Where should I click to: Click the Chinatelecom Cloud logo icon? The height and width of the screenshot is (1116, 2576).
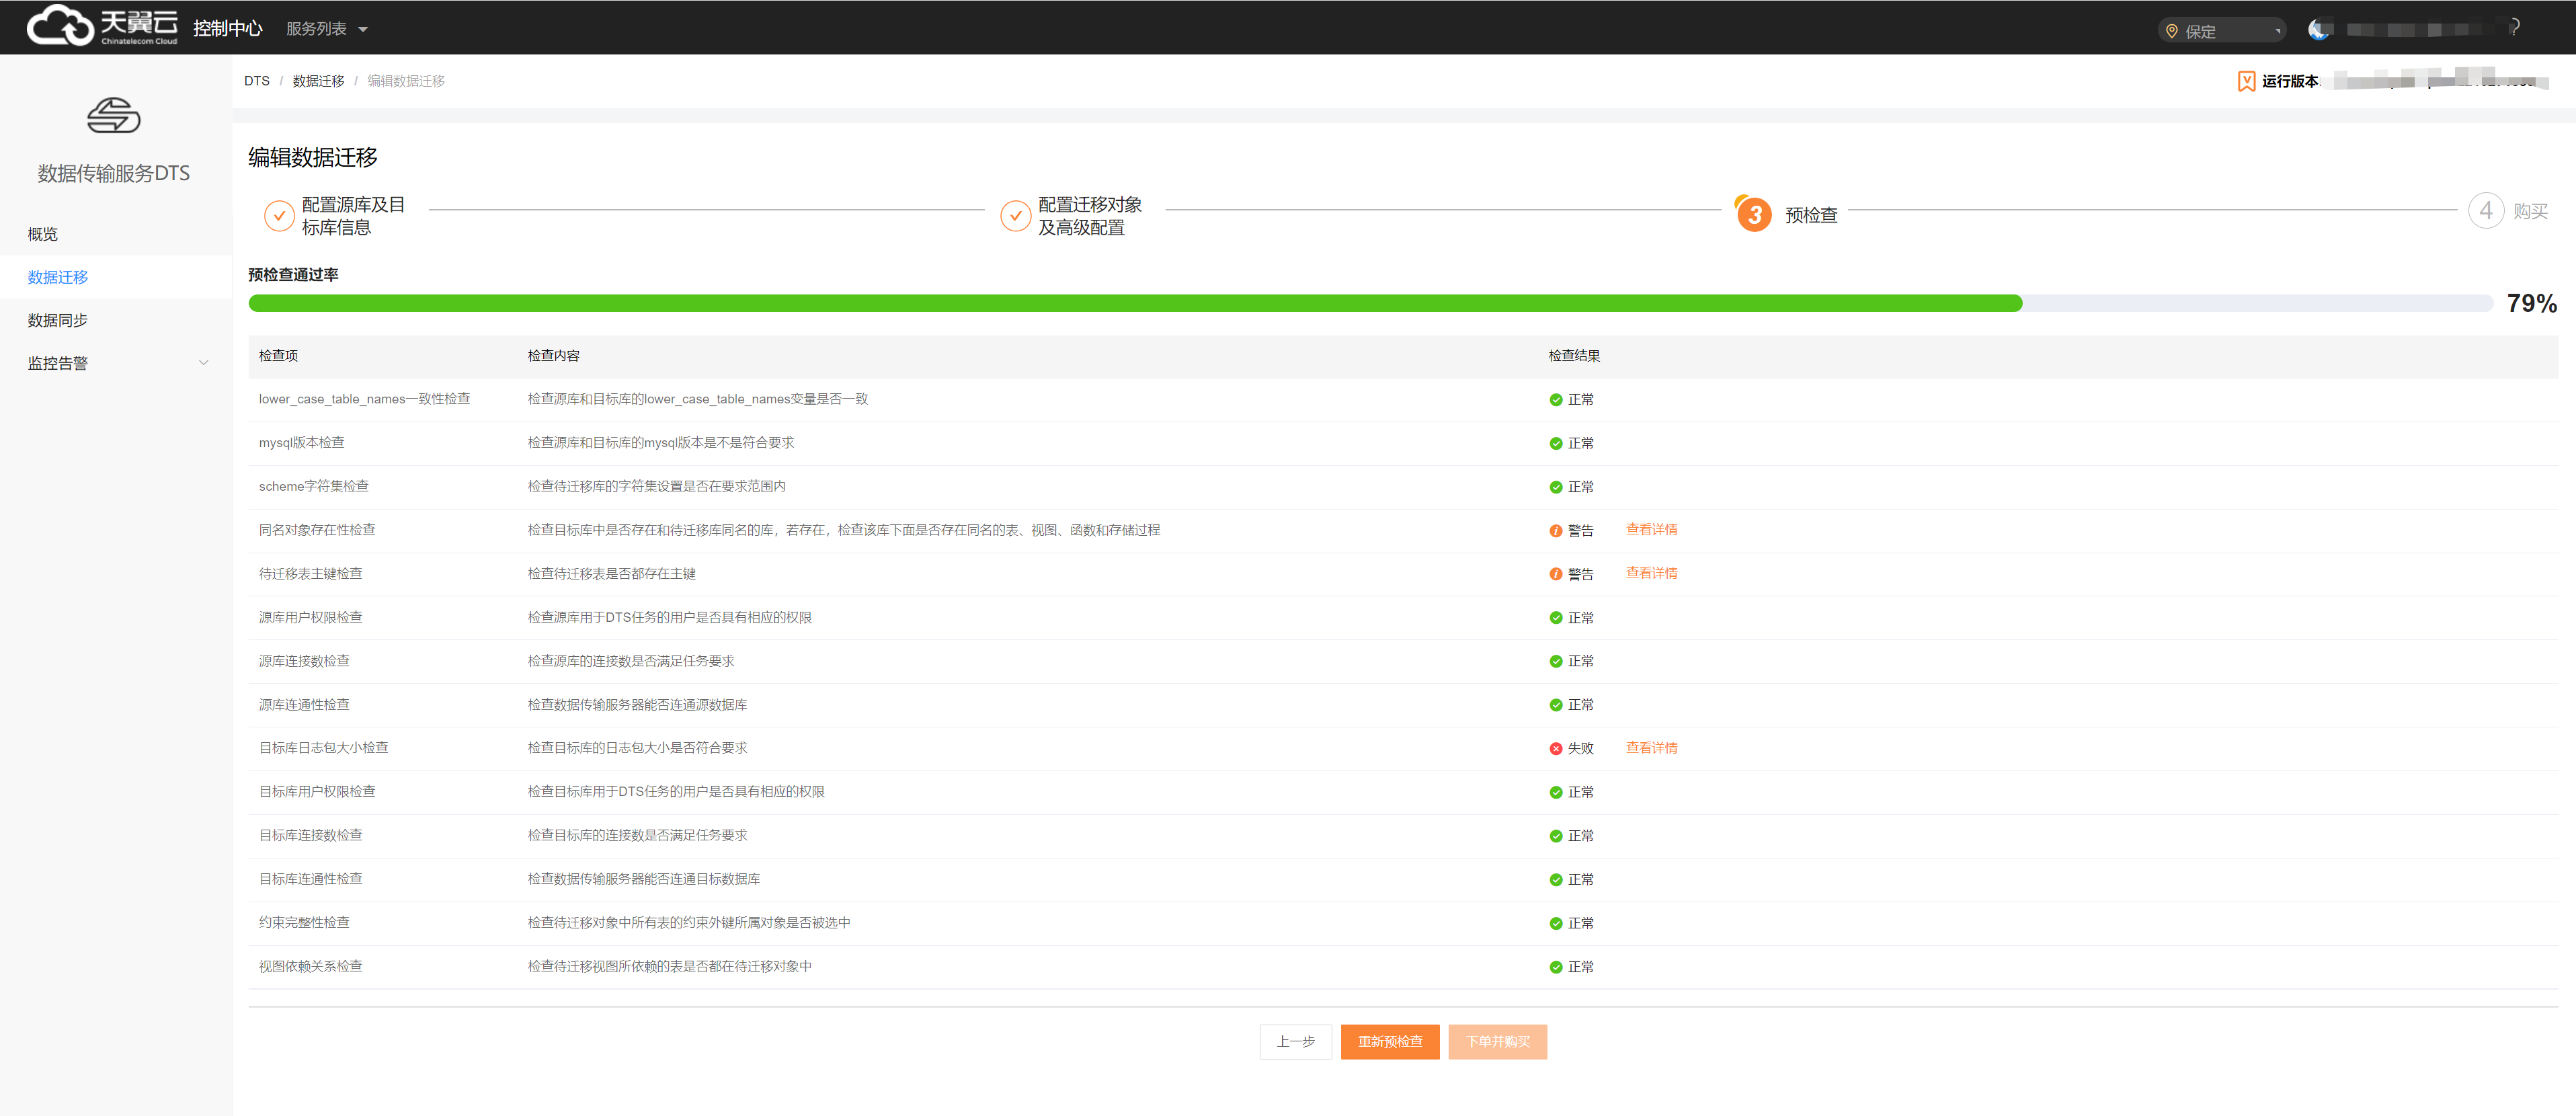pyautogui.click(x=60, y=26)
